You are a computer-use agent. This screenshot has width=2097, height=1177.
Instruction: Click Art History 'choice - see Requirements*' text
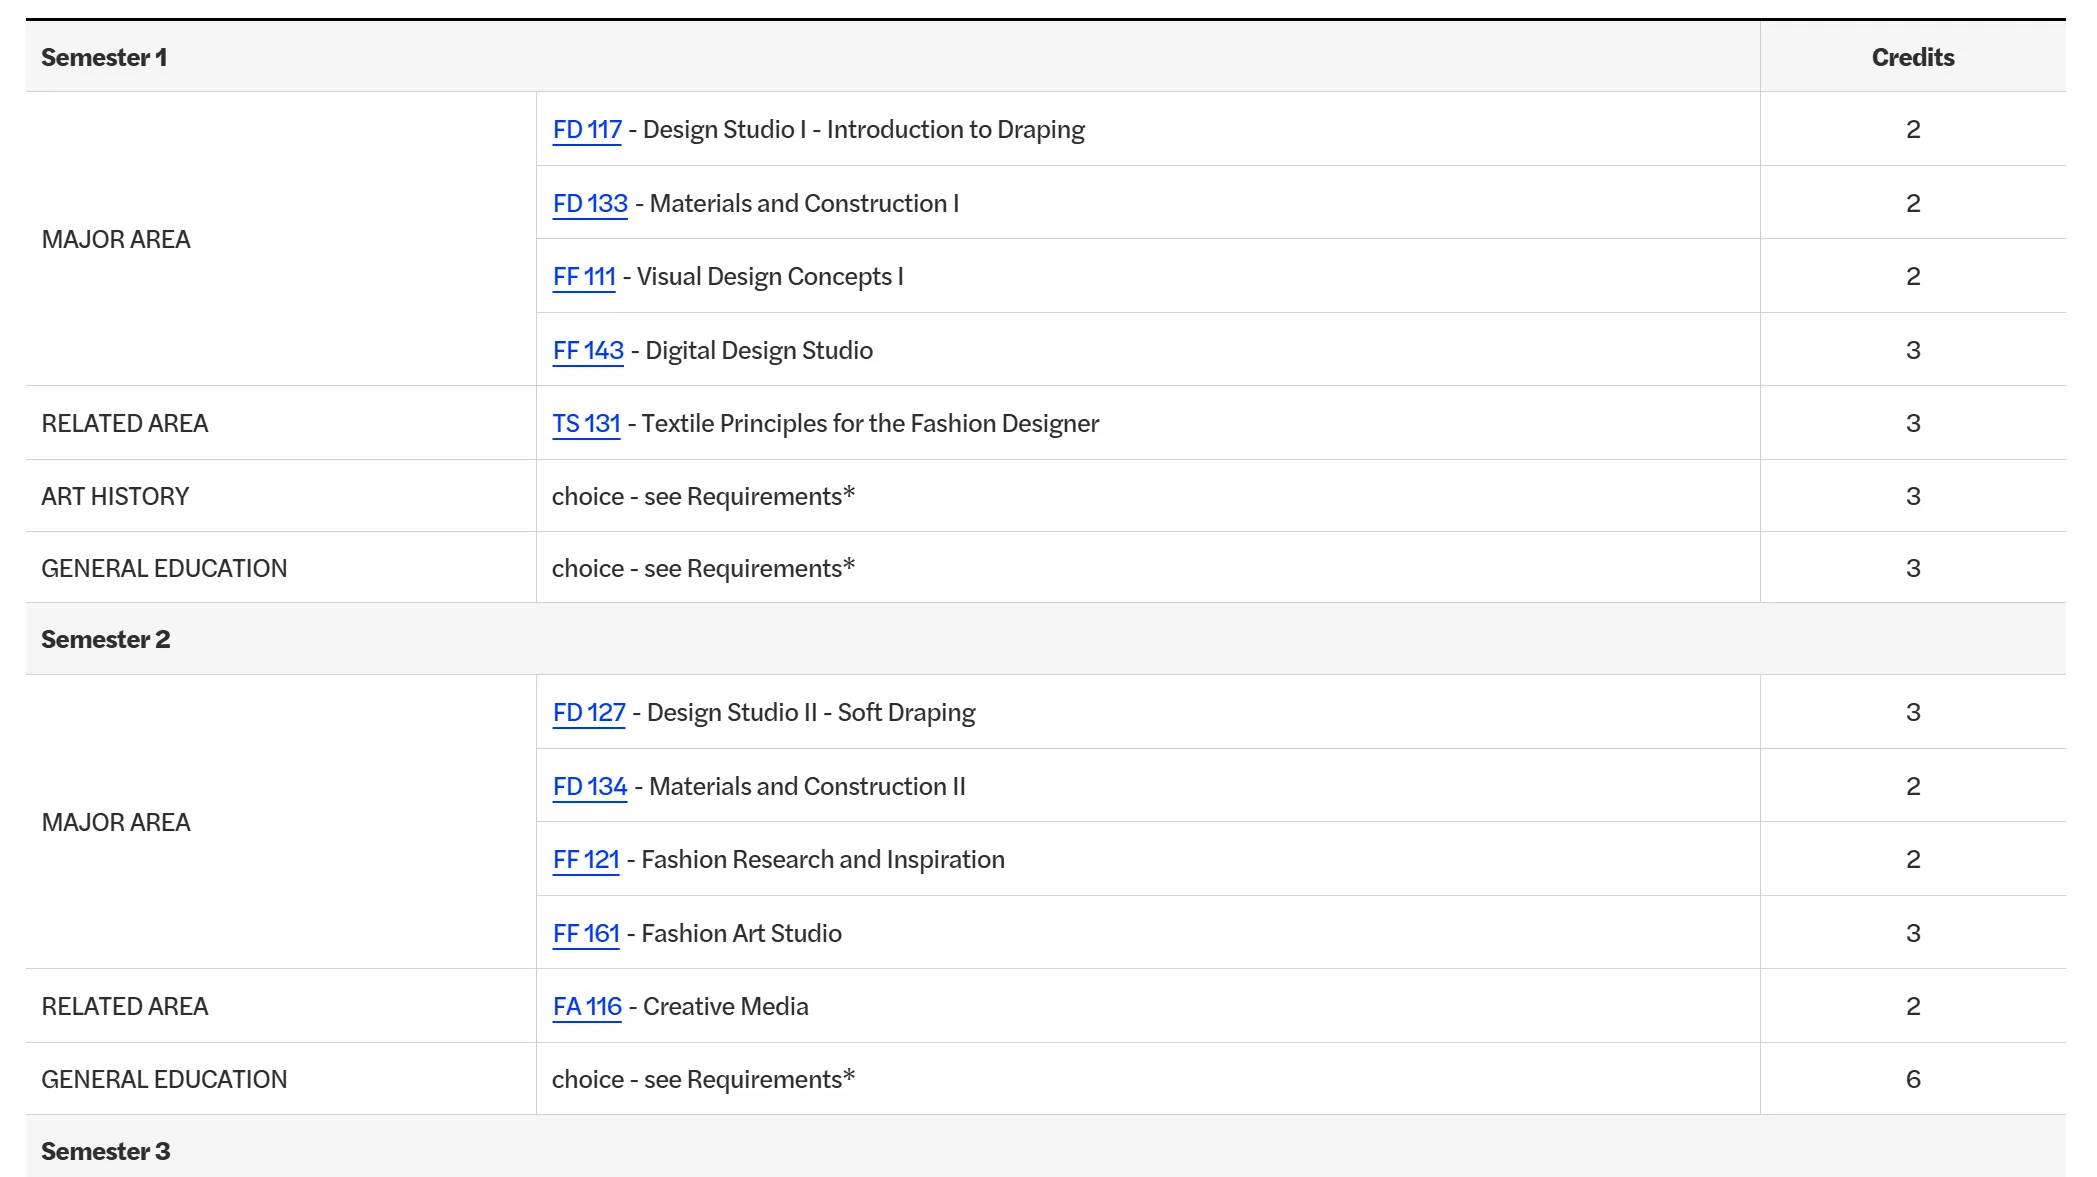pyautogui.click(x=703, y=497)
